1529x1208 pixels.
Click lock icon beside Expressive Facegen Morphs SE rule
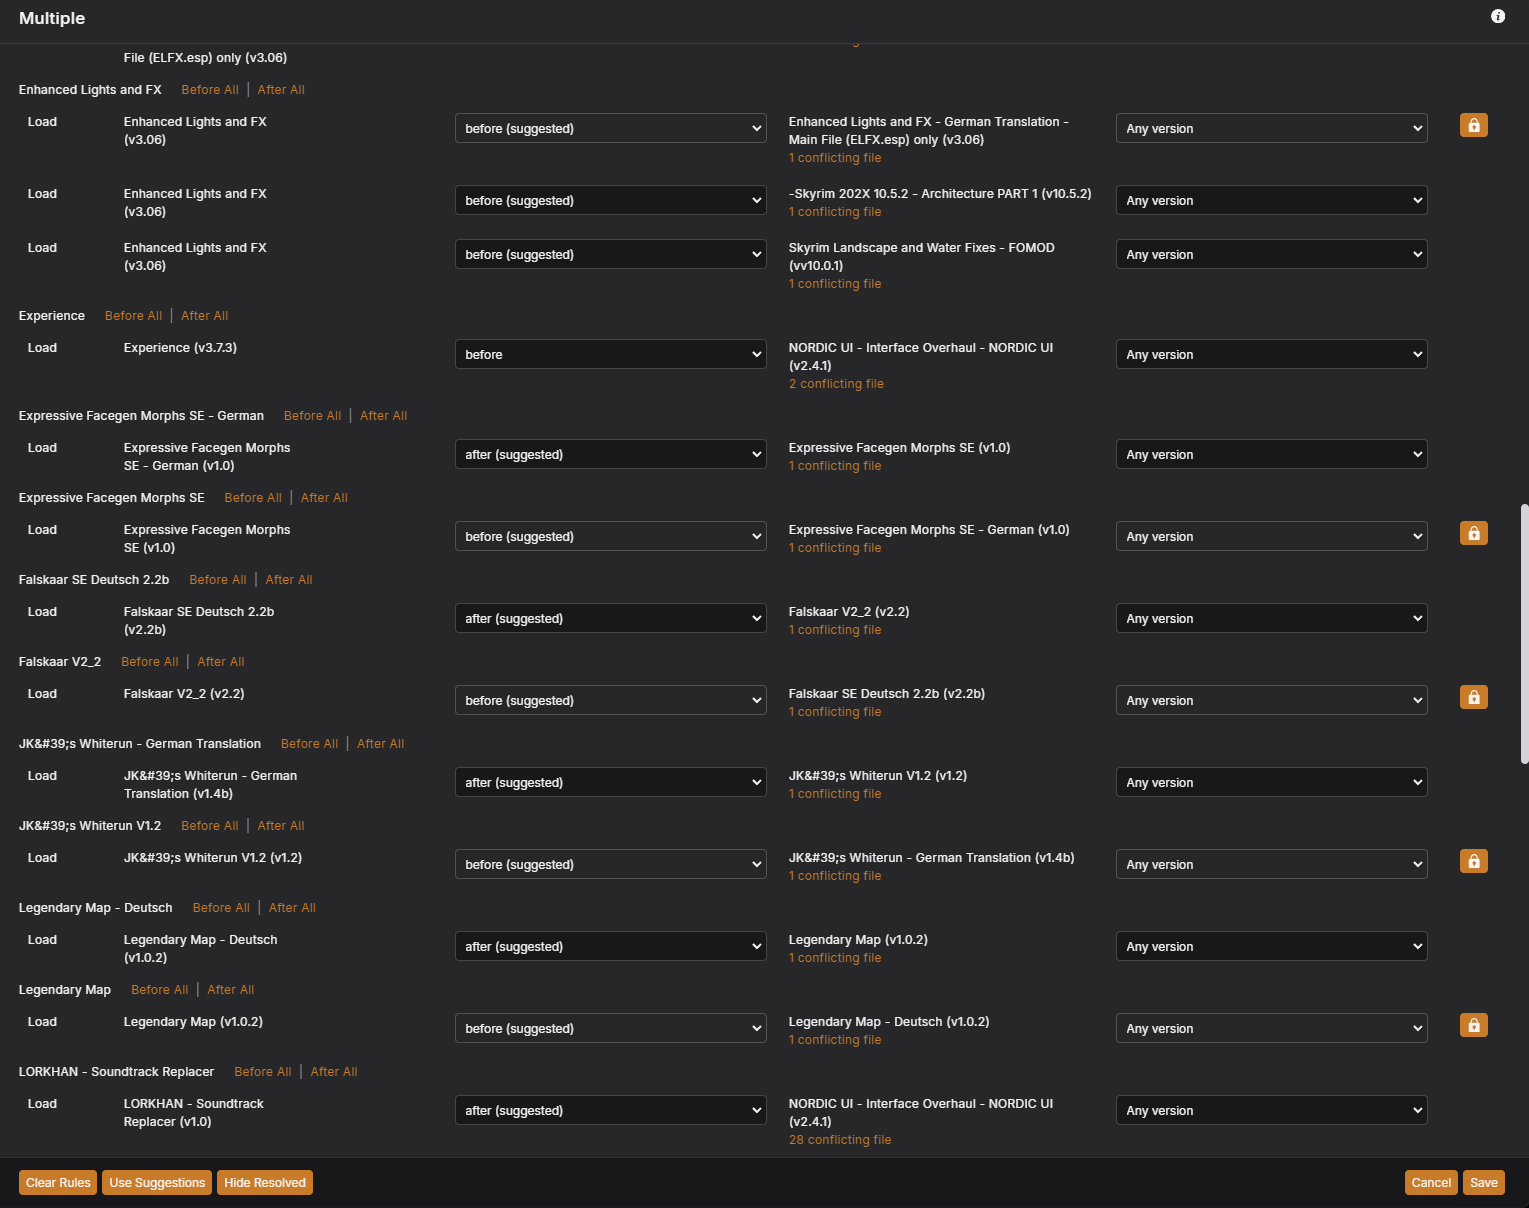click(x=1473, y=533)
